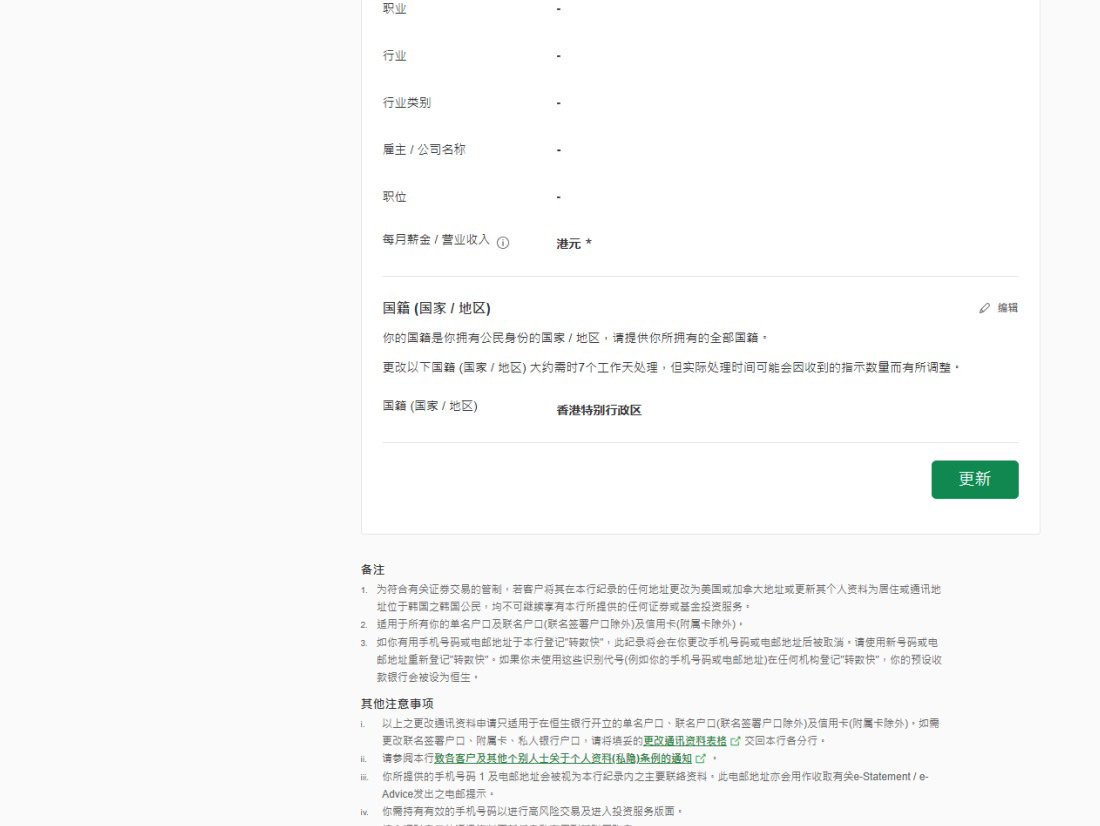1100x826 pixels.
Task: Click the 职业 field label
Action: (x=395, y=9)
